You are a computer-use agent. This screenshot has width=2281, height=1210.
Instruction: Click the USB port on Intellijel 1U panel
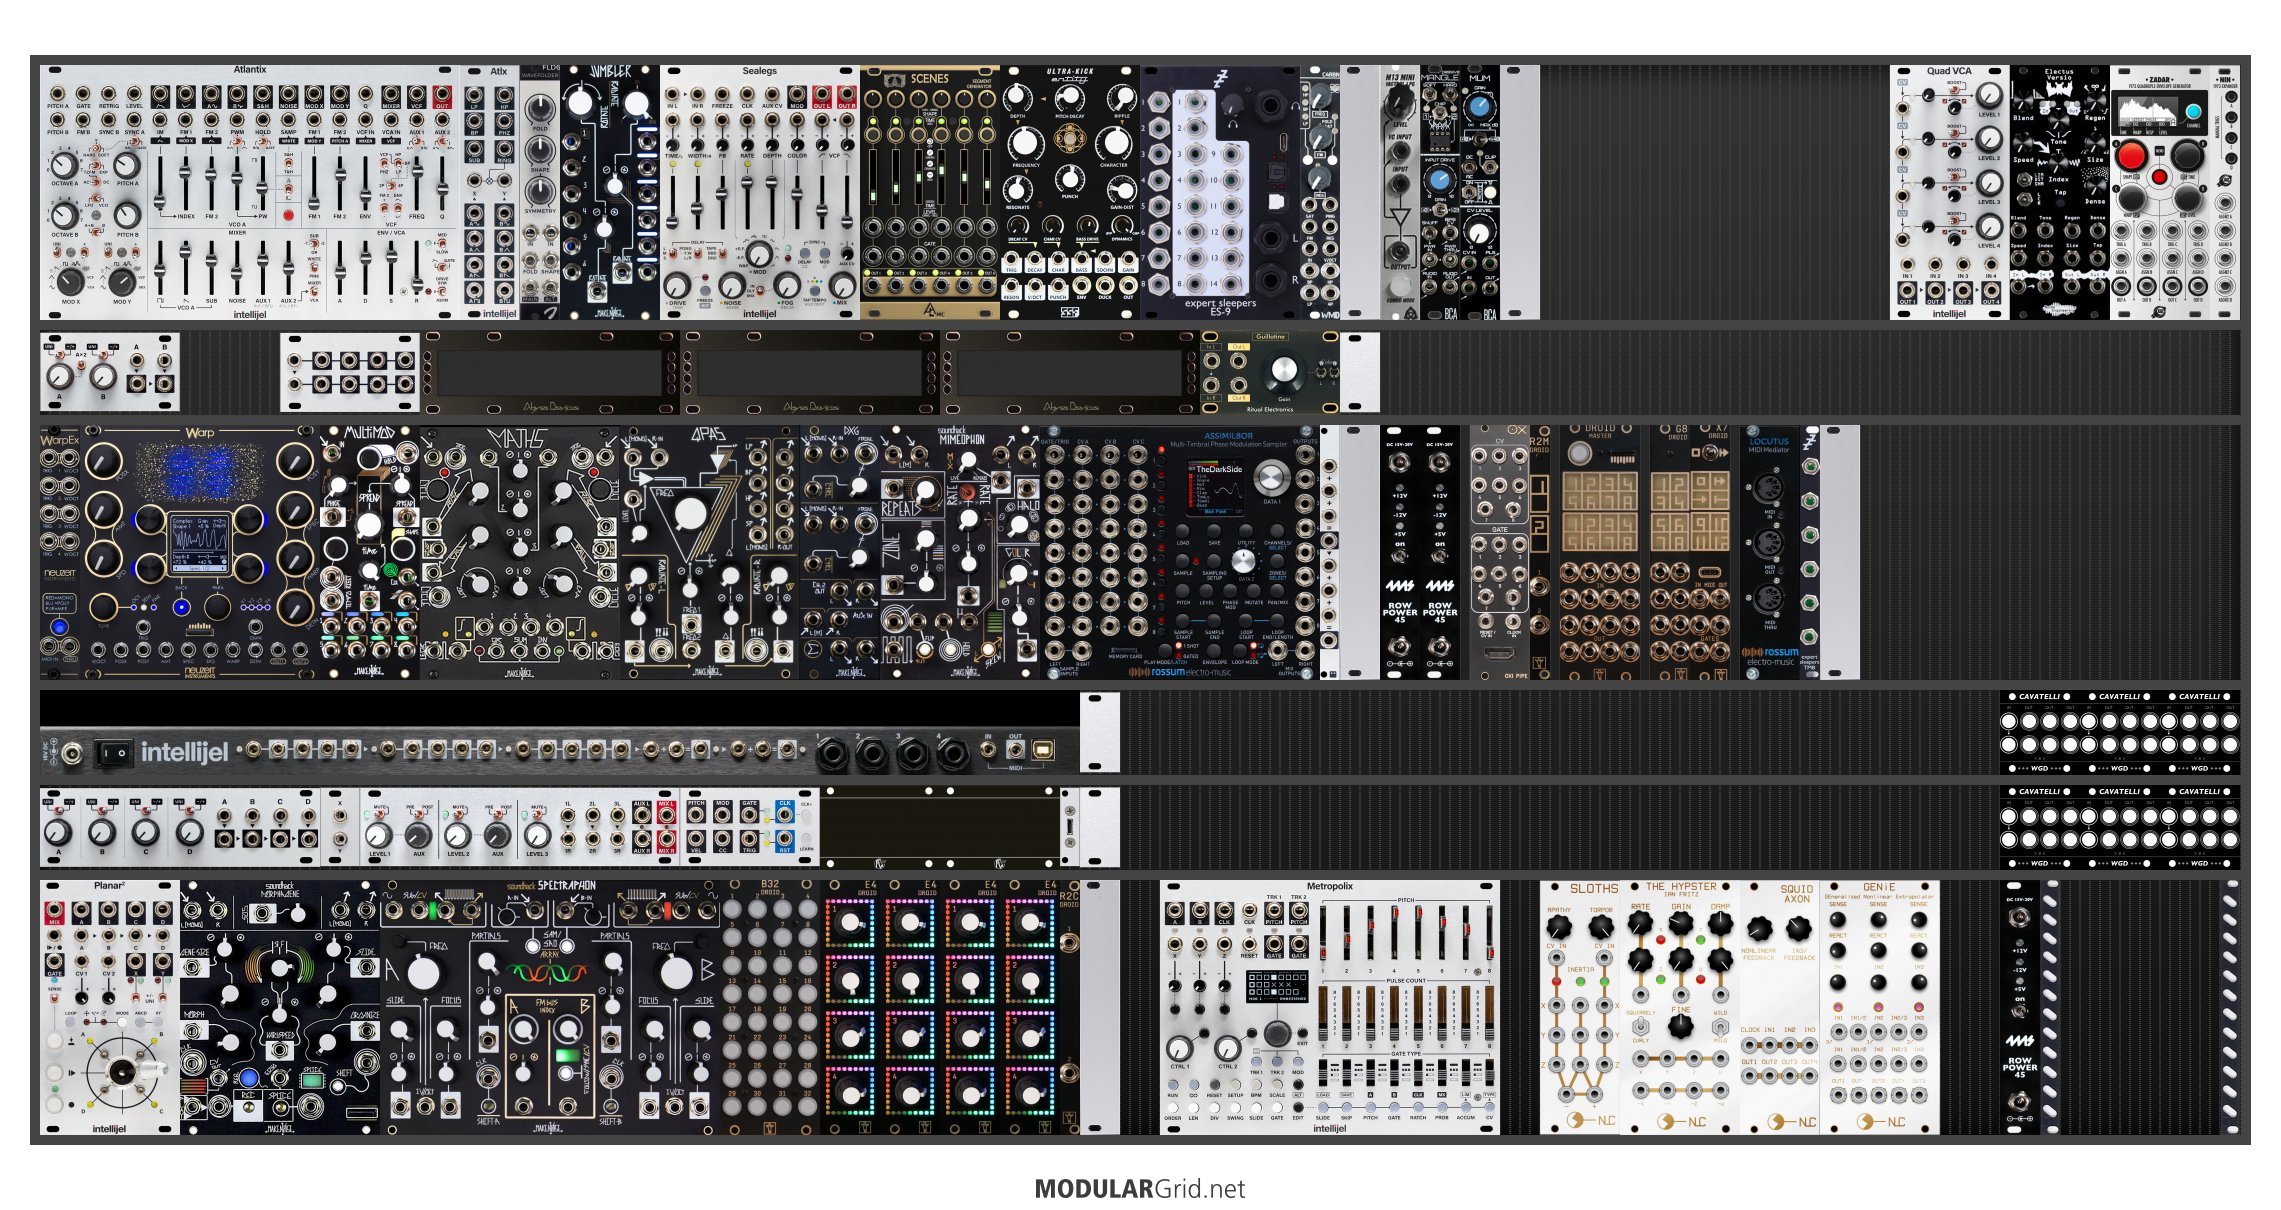tap(1043, 749)
